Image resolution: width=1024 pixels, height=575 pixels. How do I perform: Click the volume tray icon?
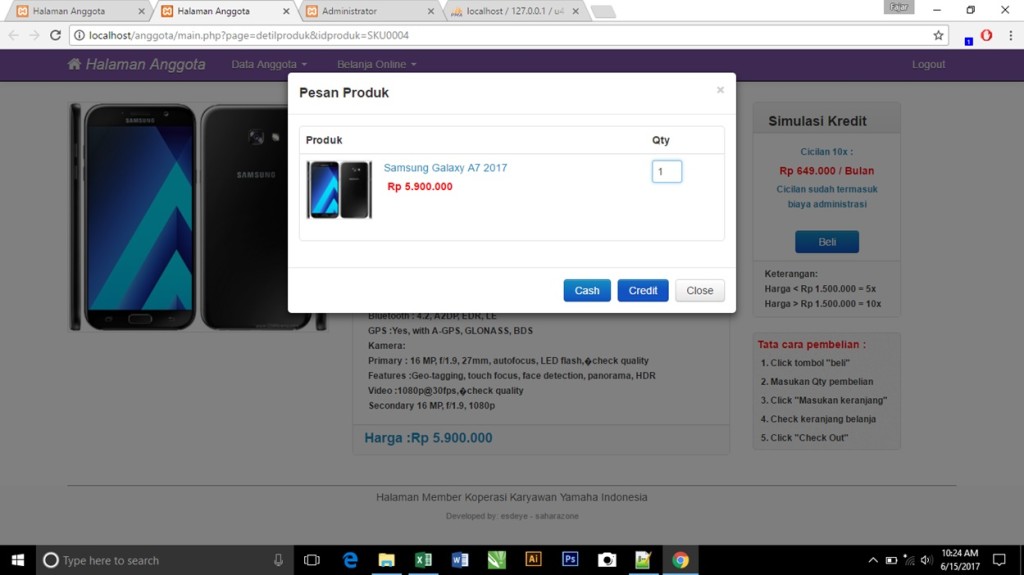click(x=926, y=560)
